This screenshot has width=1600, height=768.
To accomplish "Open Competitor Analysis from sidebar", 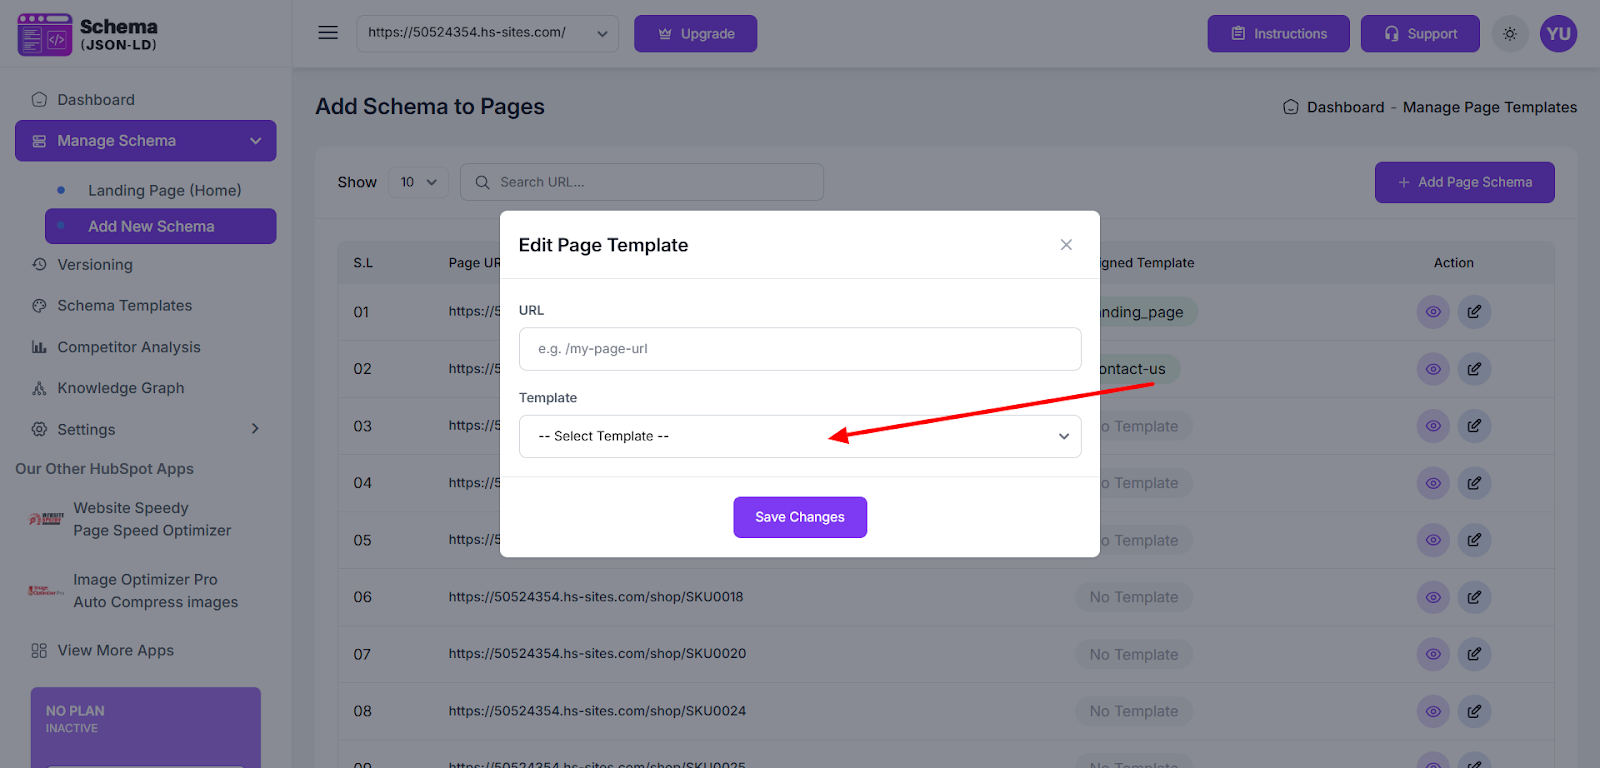I will (x=128, y=347).
